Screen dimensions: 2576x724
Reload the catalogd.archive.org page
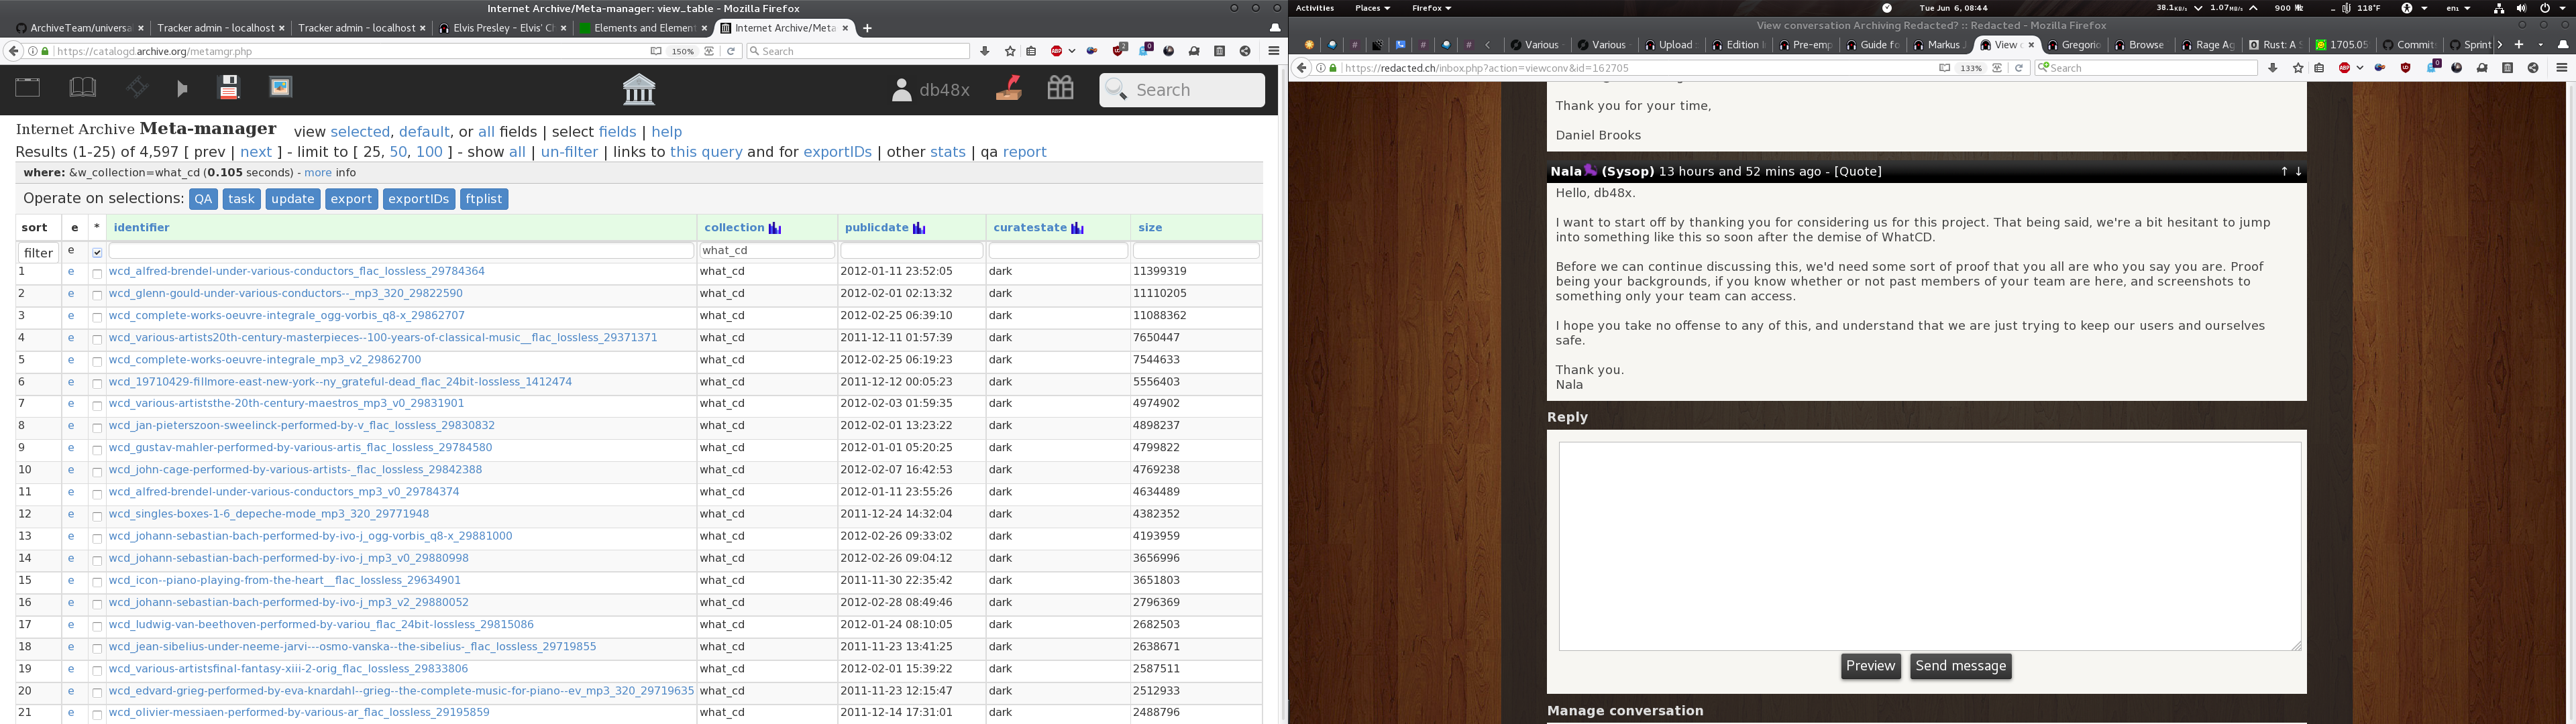click(731, 51)
